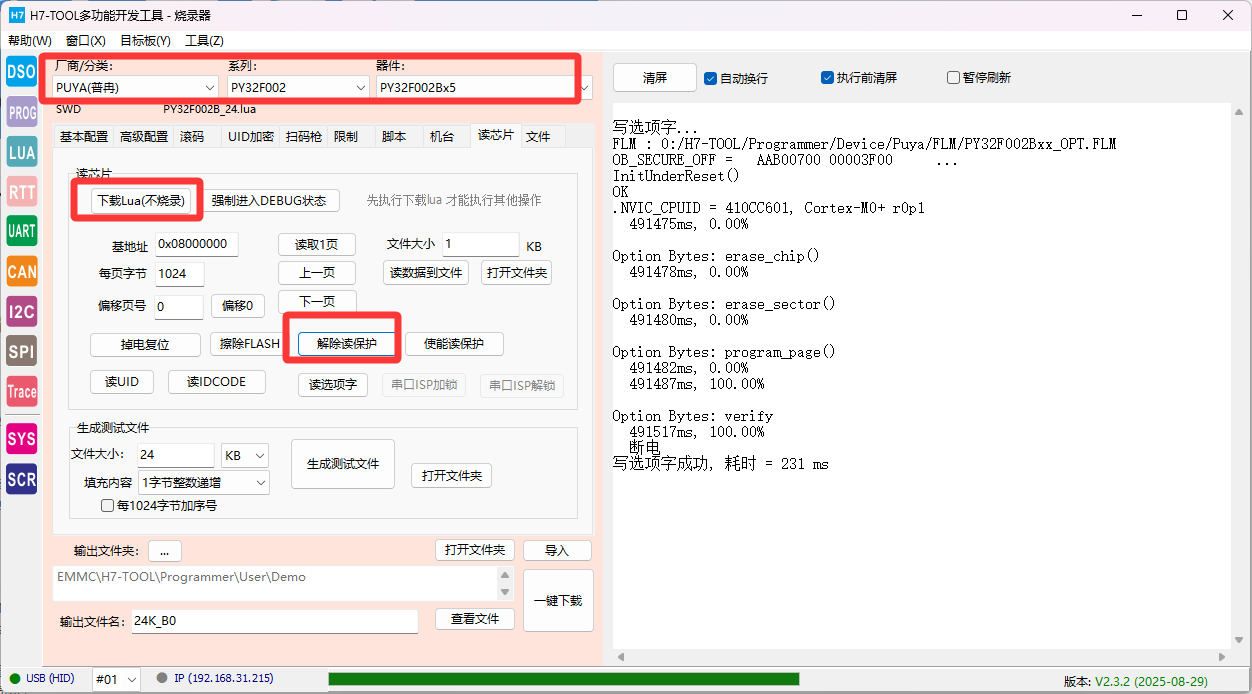Image resolution: width=1252 pixels, height=694 pixels.
Task: Open the LUA sidebar icon
Action: coord(22,152)
